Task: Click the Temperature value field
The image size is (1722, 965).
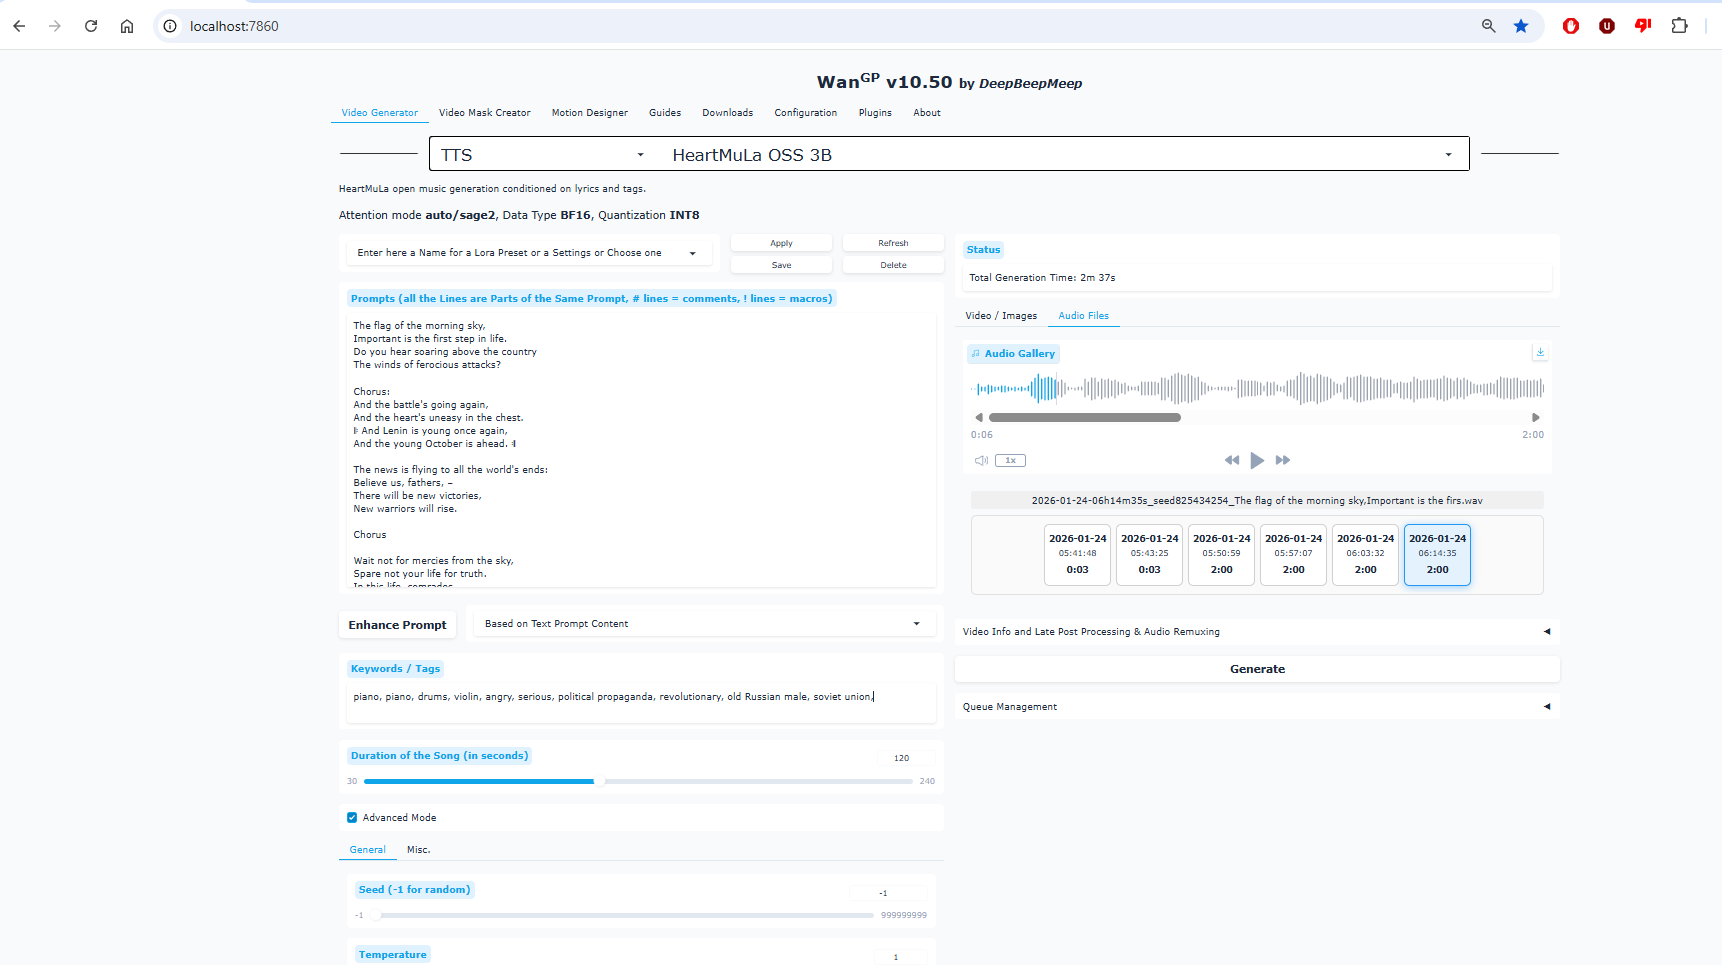Action: (x=899, y=957)
